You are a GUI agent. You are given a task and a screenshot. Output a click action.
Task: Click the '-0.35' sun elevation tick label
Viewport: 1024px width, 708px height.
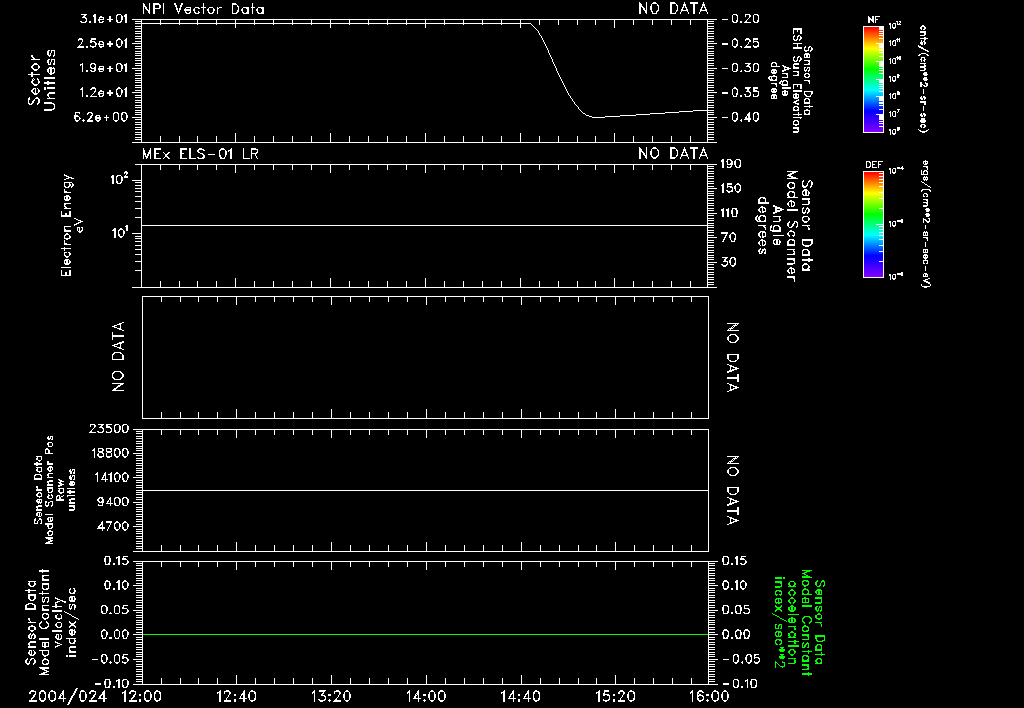pos(741,93)
